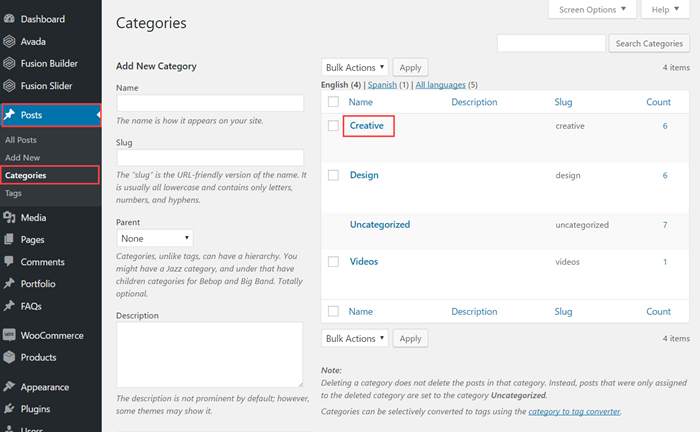Open Add New submenu item
Image resolution: width=700 pixels, height=432 pixels.
pos(22,158)
